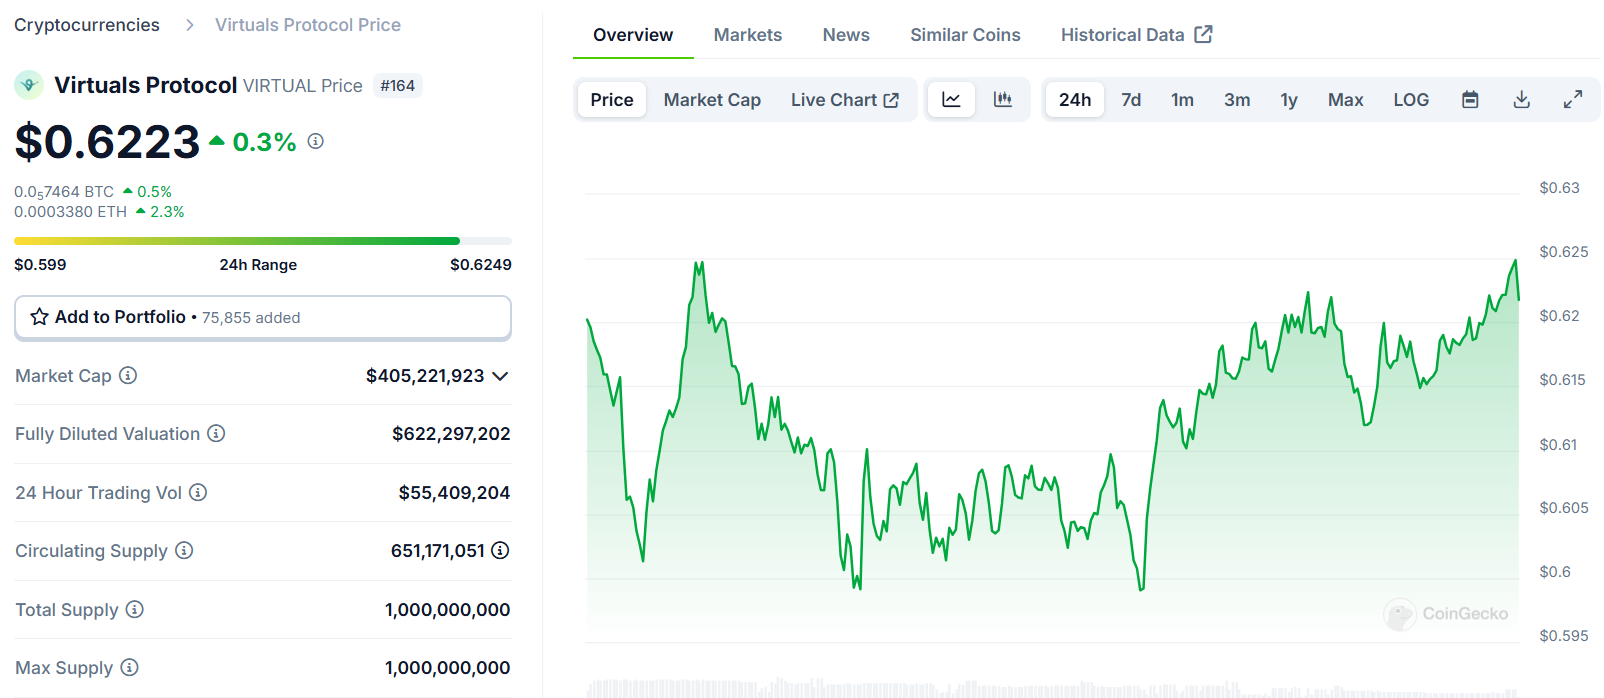
Task: Select Price chart mode
Action: click(x=612, y=100)
